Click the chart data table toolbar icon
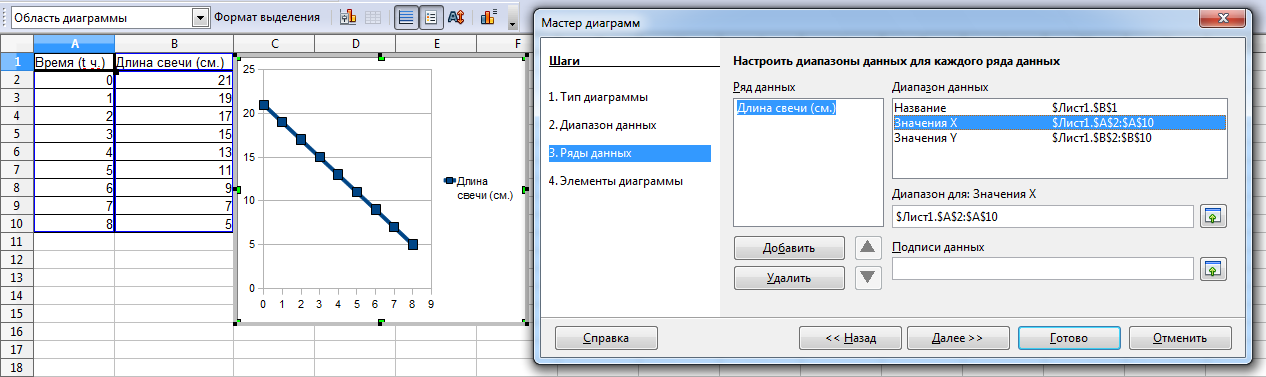Screen dimensions: 1266x377 click(x=373, y=18)
